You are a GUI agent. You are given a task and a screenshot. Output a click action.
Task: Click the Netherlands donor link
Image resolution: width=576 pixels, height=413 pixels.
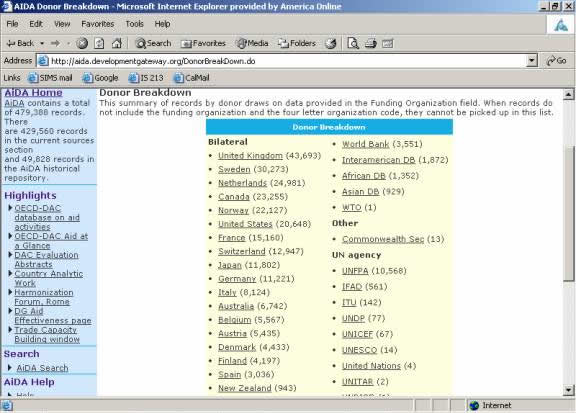click(242, 183)
